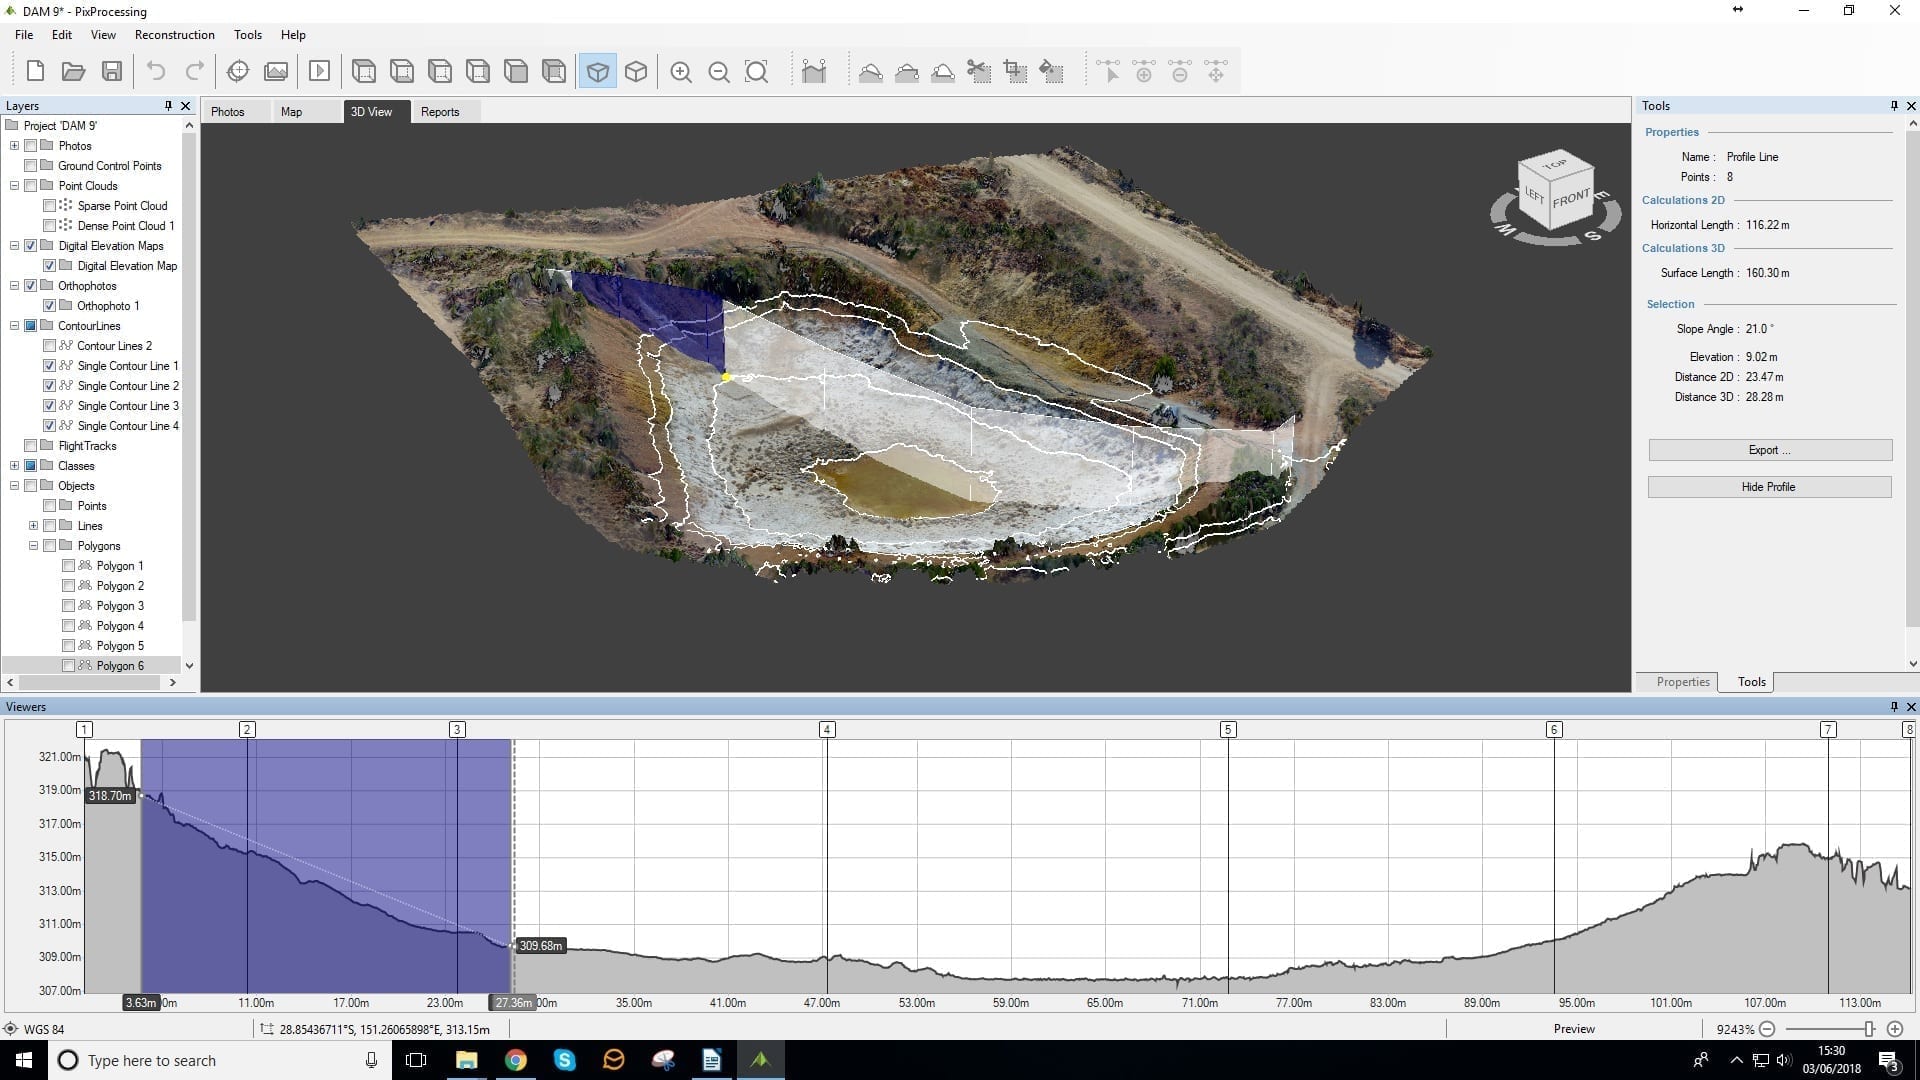
Task: Click the Export ... button
Action: tap(1769, 450)
